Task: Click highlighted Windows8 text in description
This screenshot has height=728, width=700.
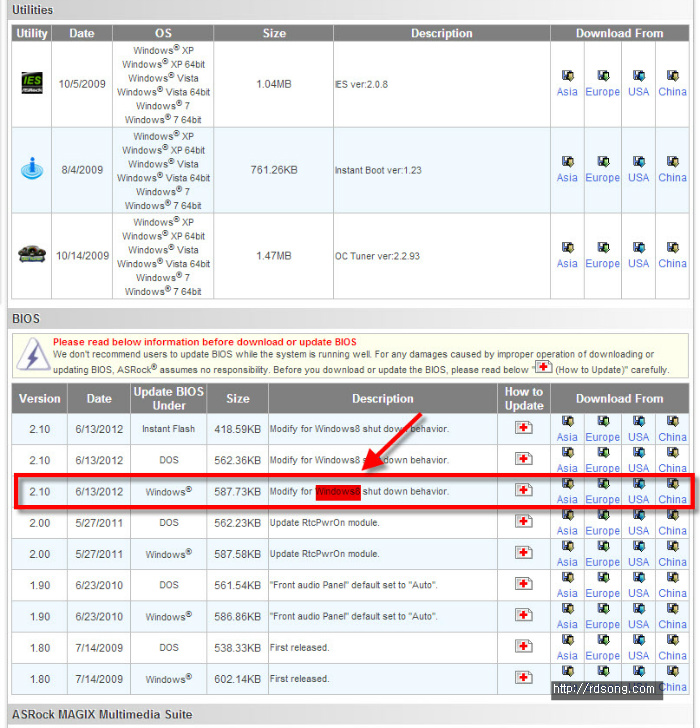Action: [337, 491]
